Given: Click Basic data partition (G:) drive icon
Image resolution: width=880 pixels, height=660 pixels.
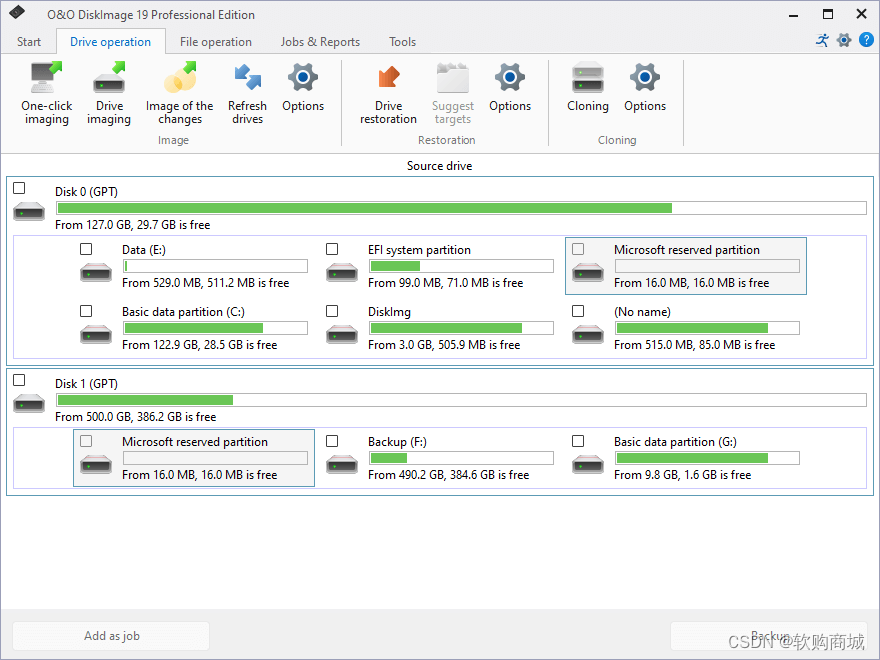Looking at the screenshot, I should [588, 465].
